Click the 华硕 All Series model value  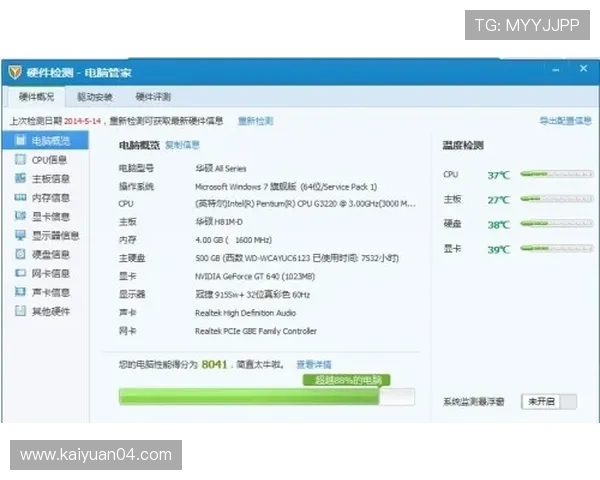pos(220,168)
